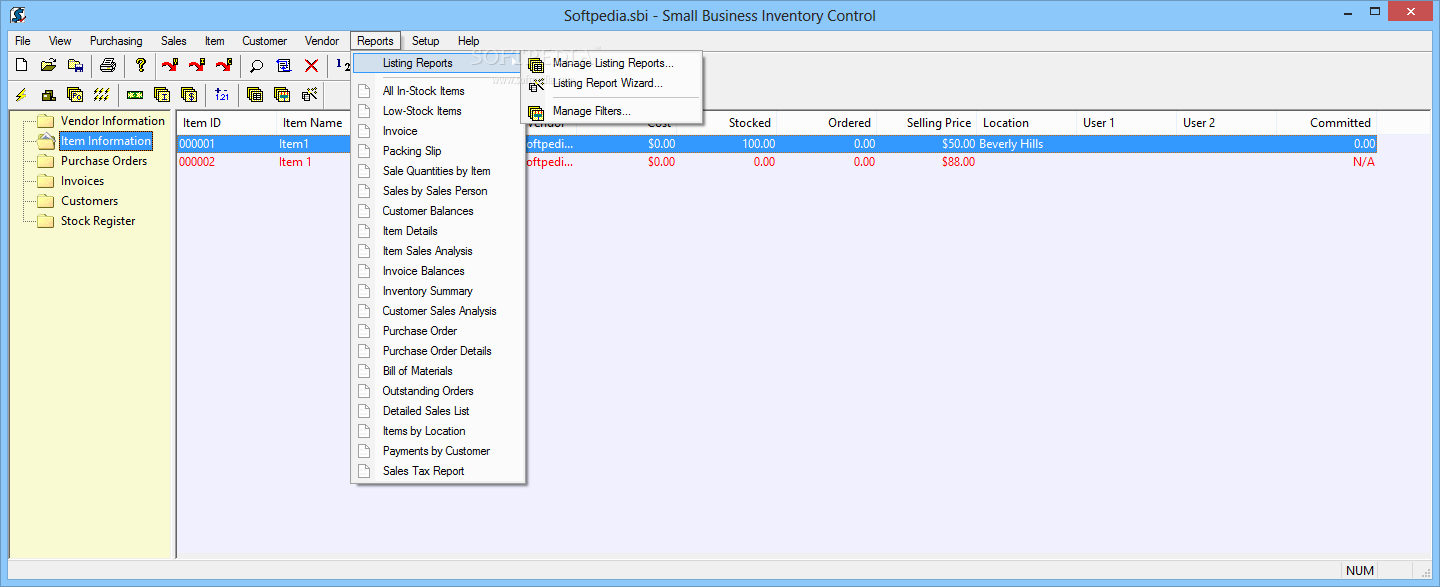
Task: Click the stacked boxes inventory icon
Action: 48,95
